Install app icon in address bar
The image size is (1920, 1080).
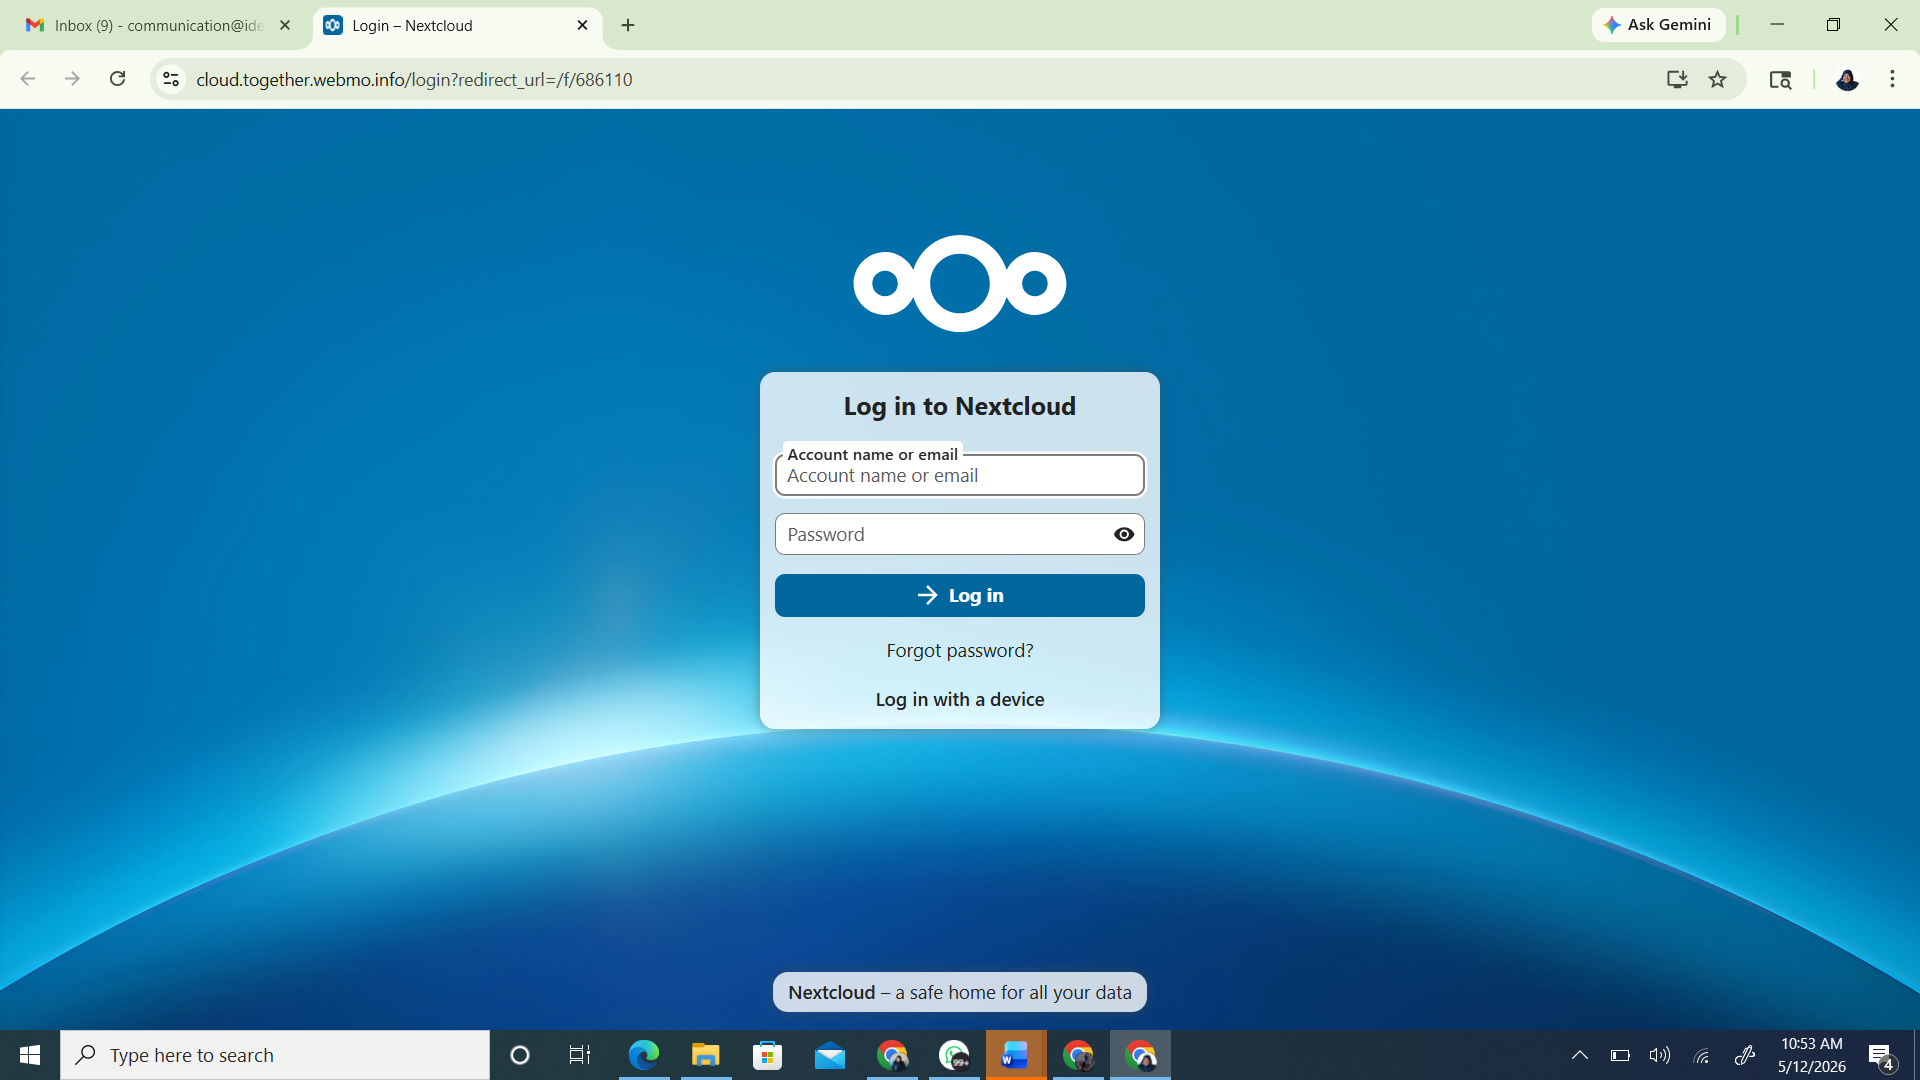(1677, 79)
